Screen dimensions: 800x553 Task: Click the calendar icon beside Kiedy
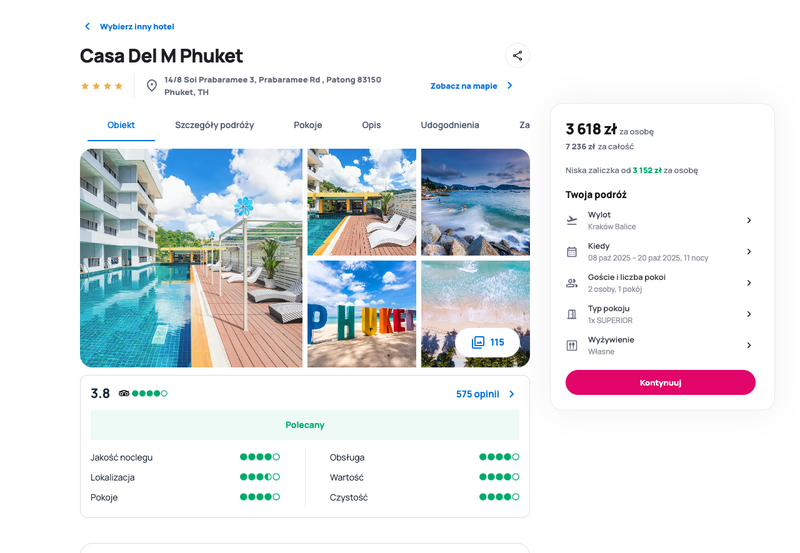tap(572, 252)
